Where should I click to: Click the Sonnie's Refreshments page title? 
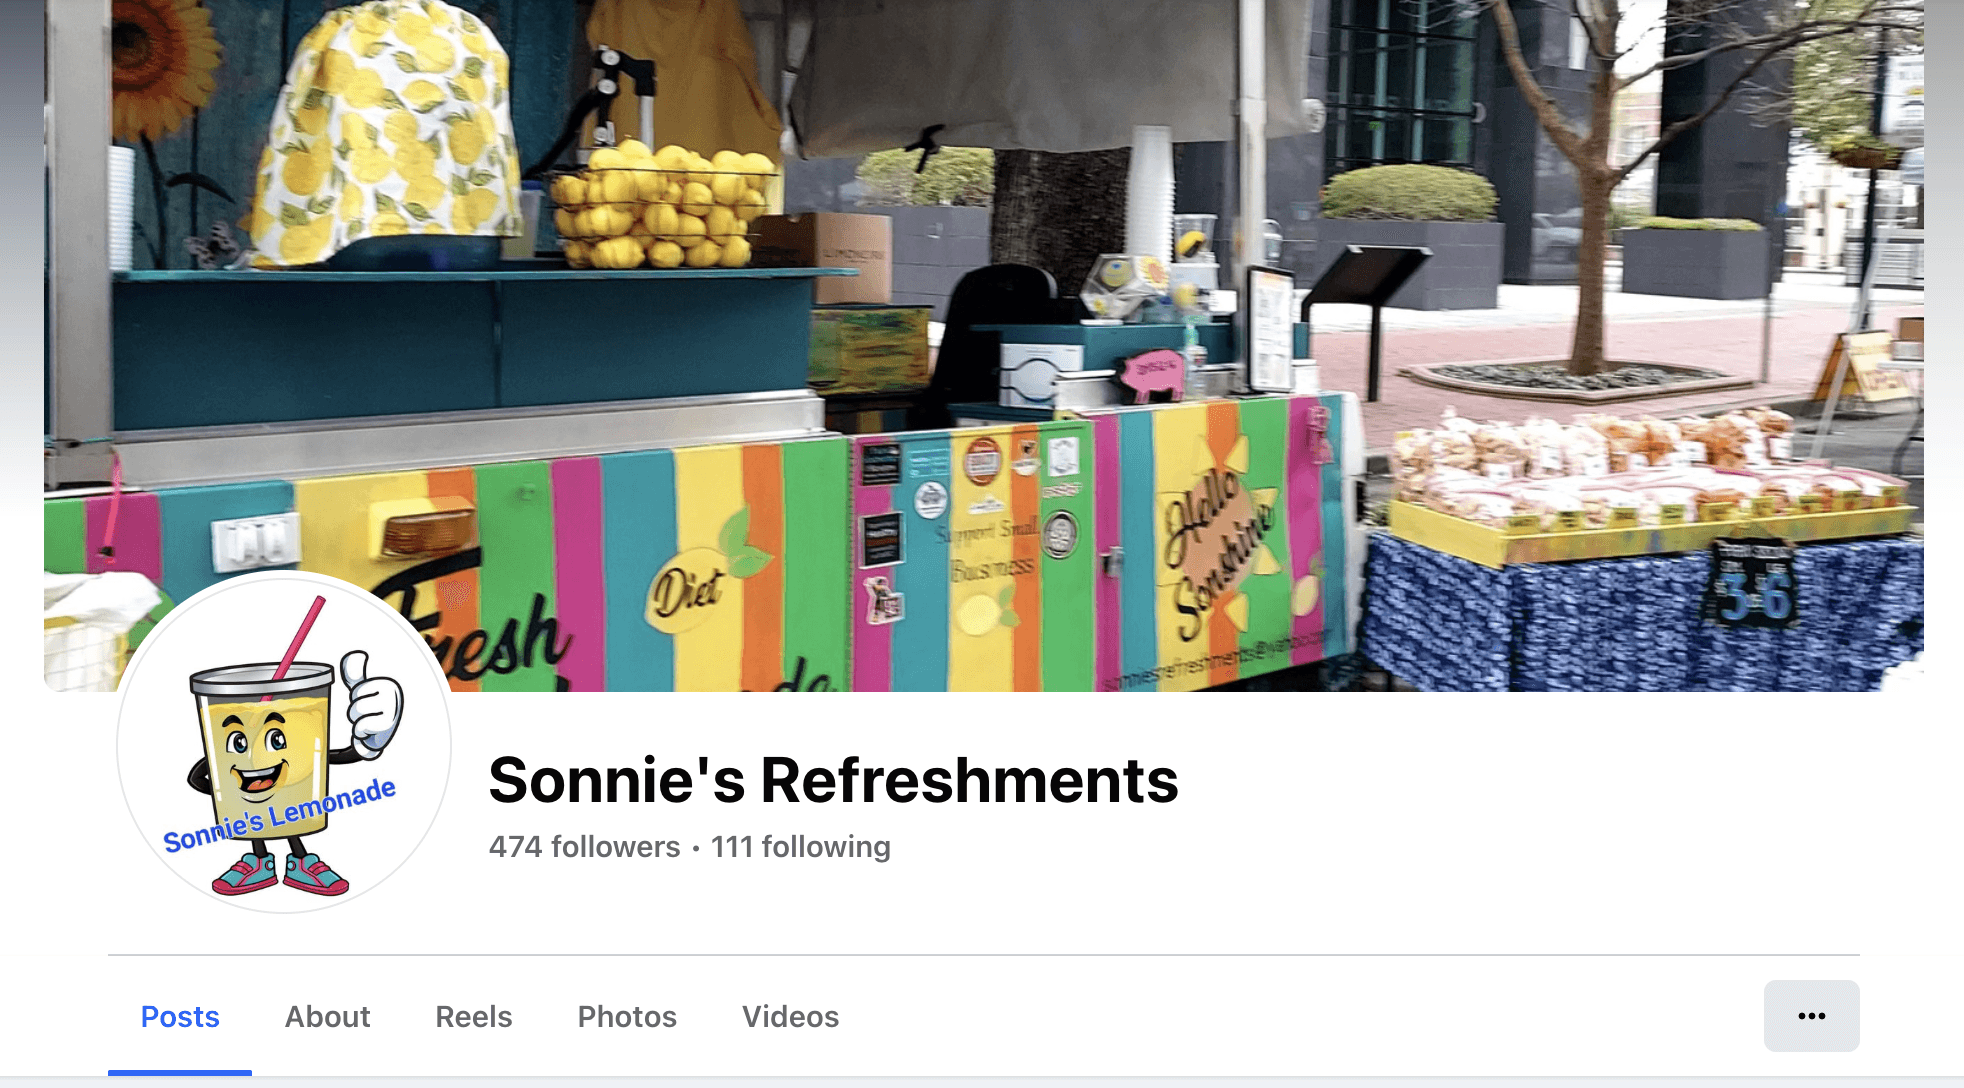(x=833, y=780)
